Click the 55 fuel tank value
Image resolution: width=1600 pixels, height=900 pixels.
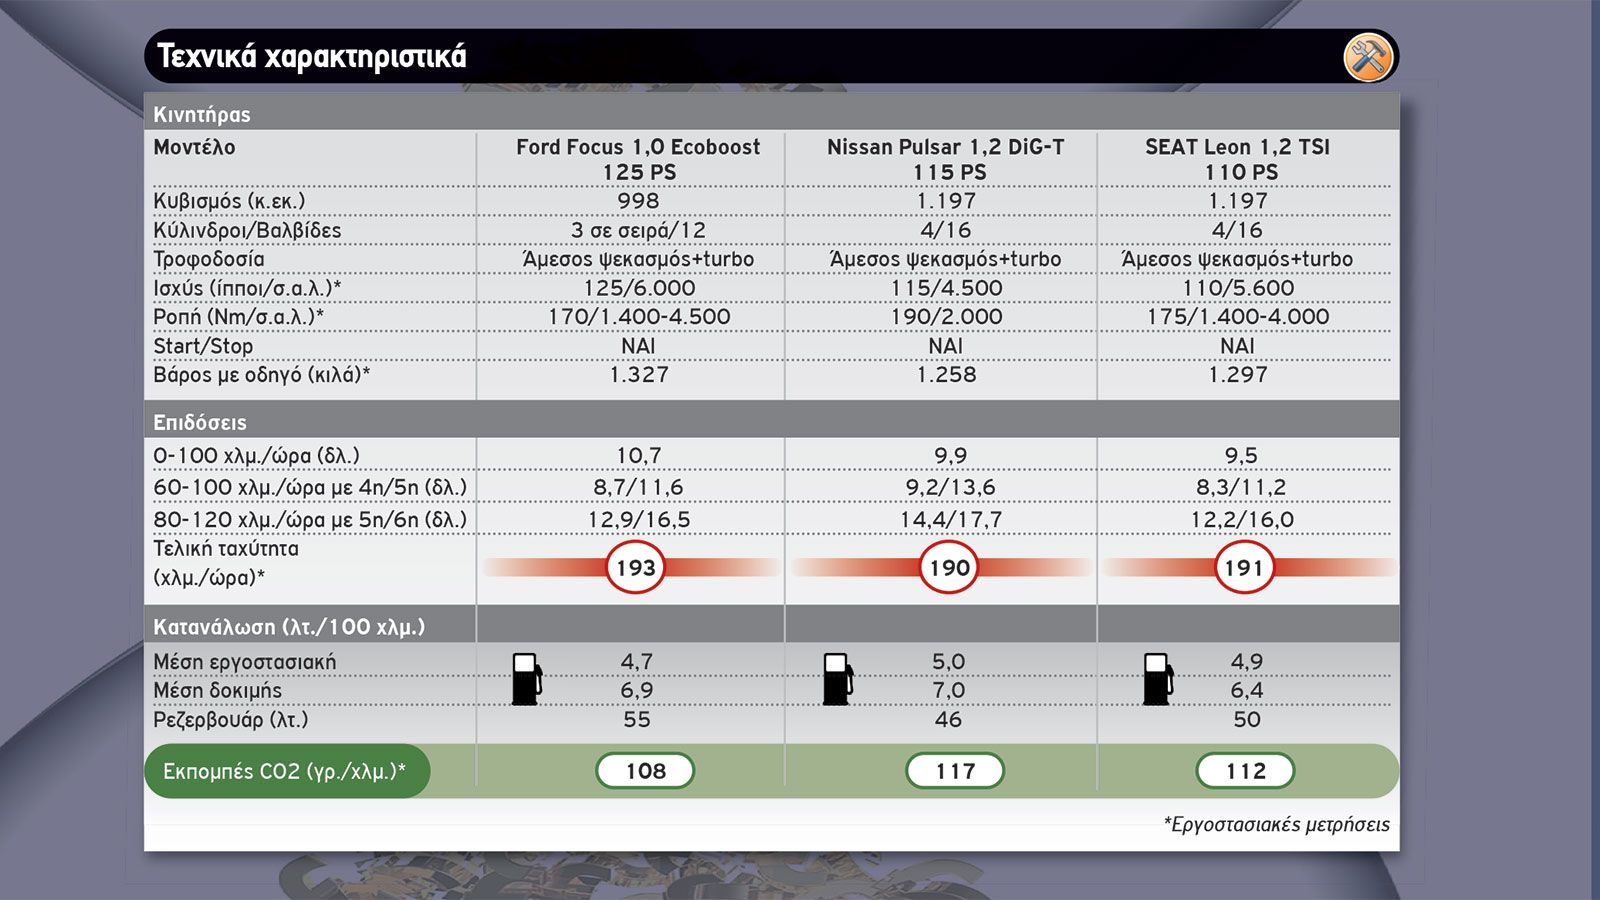(x=637, y=720)
